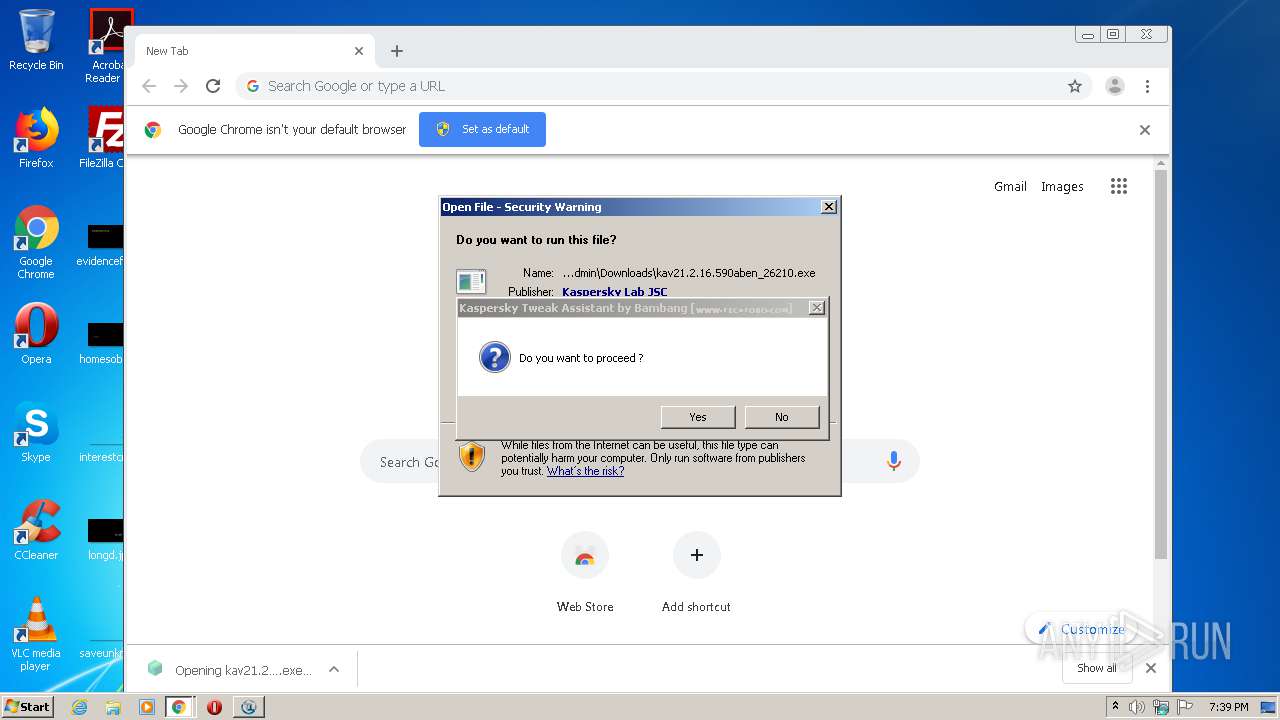This screenshot has height=720, width=1280.
Task: Open a new Chrome tab with the plus button
Action: click(397, 51)
